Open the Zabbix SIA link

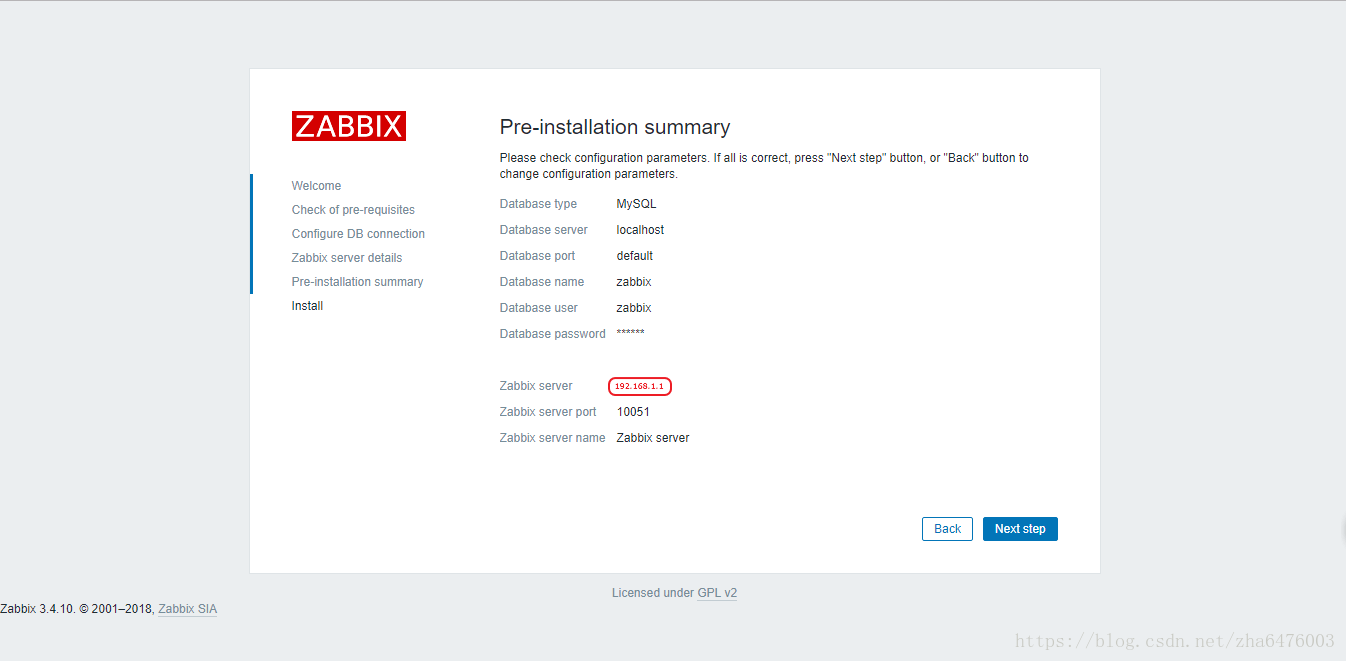(x=187, y=608)
